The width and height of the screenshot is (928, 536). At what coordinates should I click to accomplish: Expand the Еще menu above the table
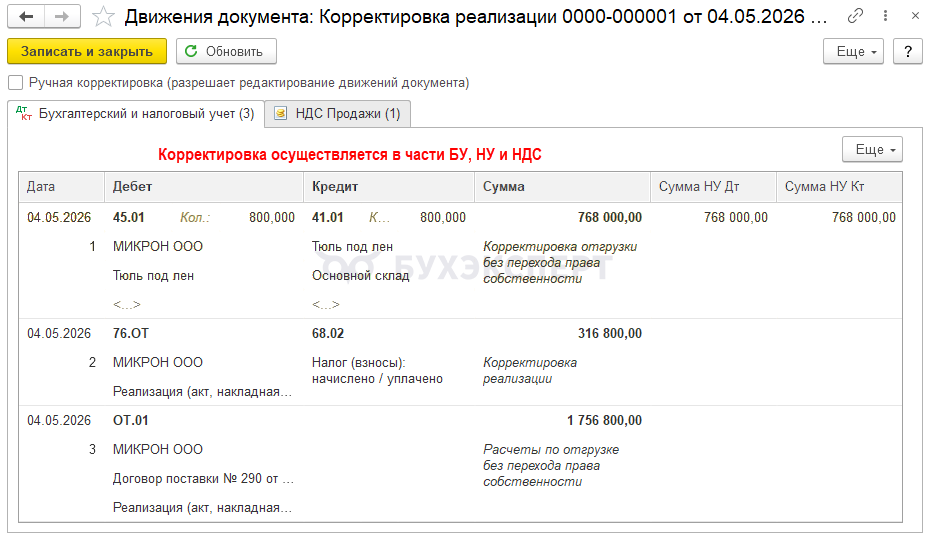872,150
